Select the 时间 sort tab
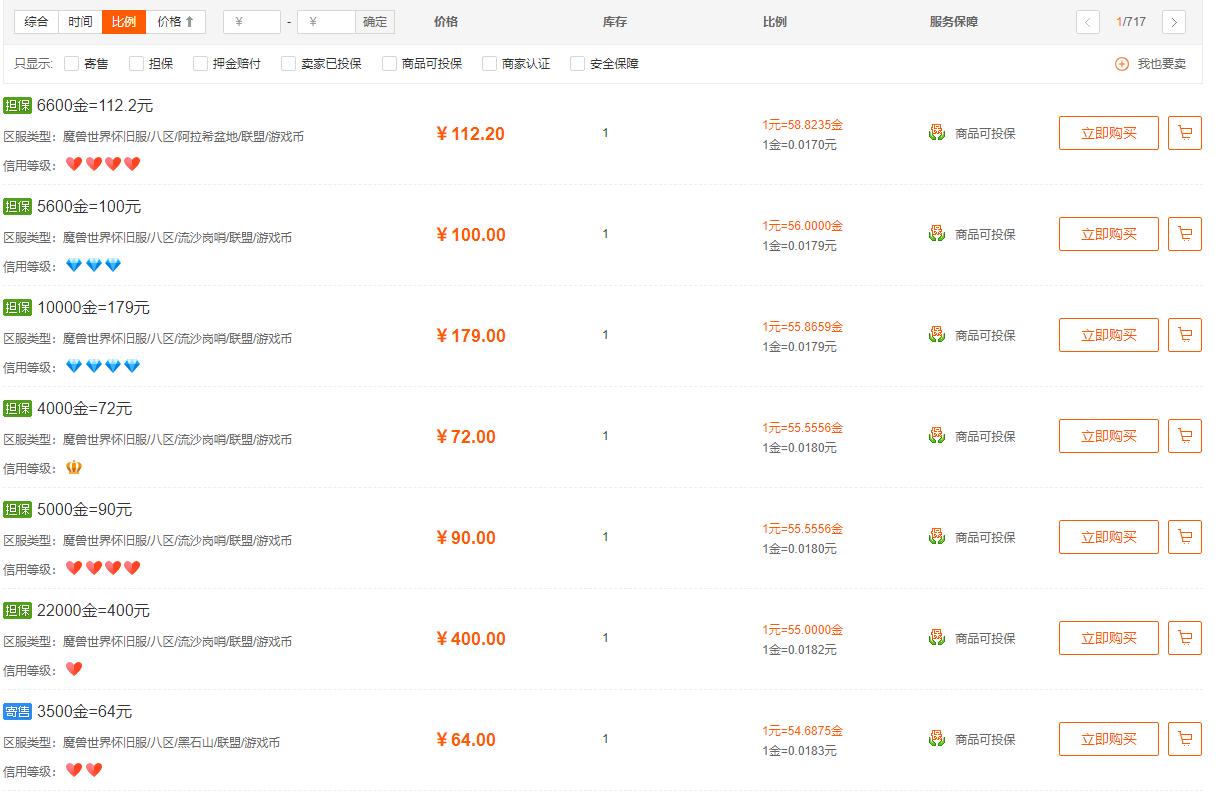 coord(80,22)
